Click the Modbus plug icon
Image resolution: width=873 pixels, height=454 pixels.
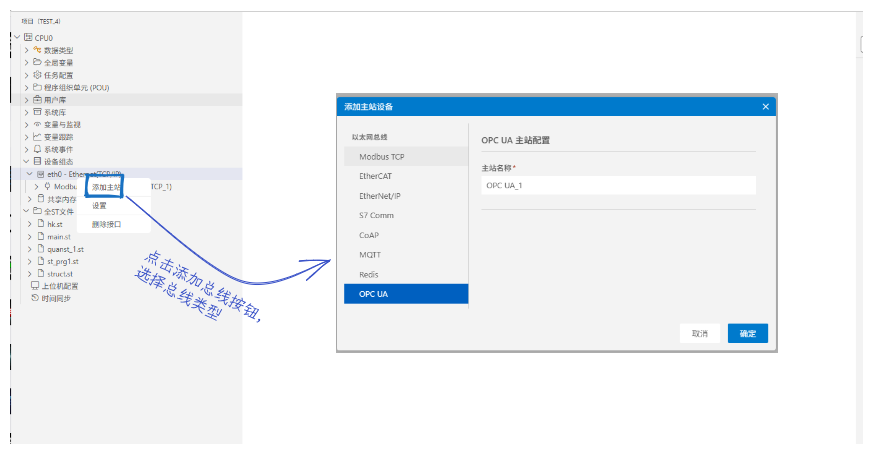(x=47, y=186)
